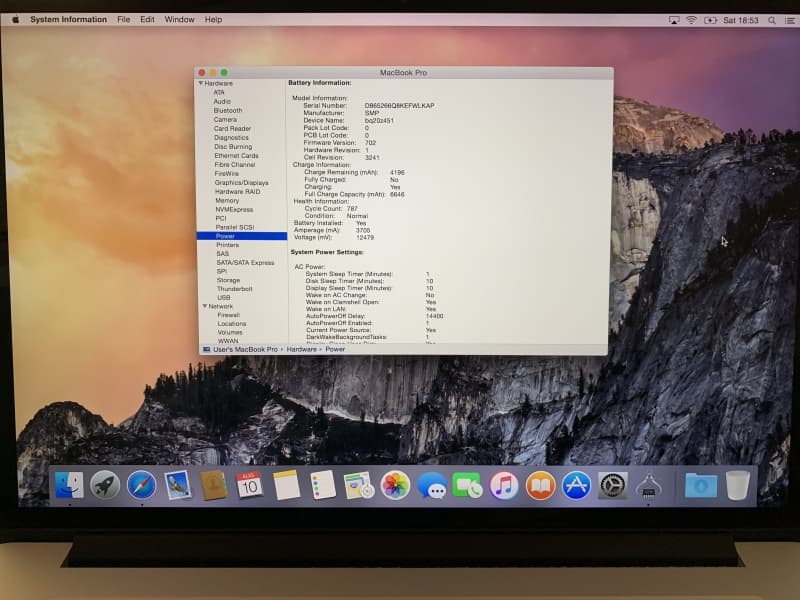The image size is (800, 600).
Task: Open iTunes music note icon
Action: click(504, 485)
